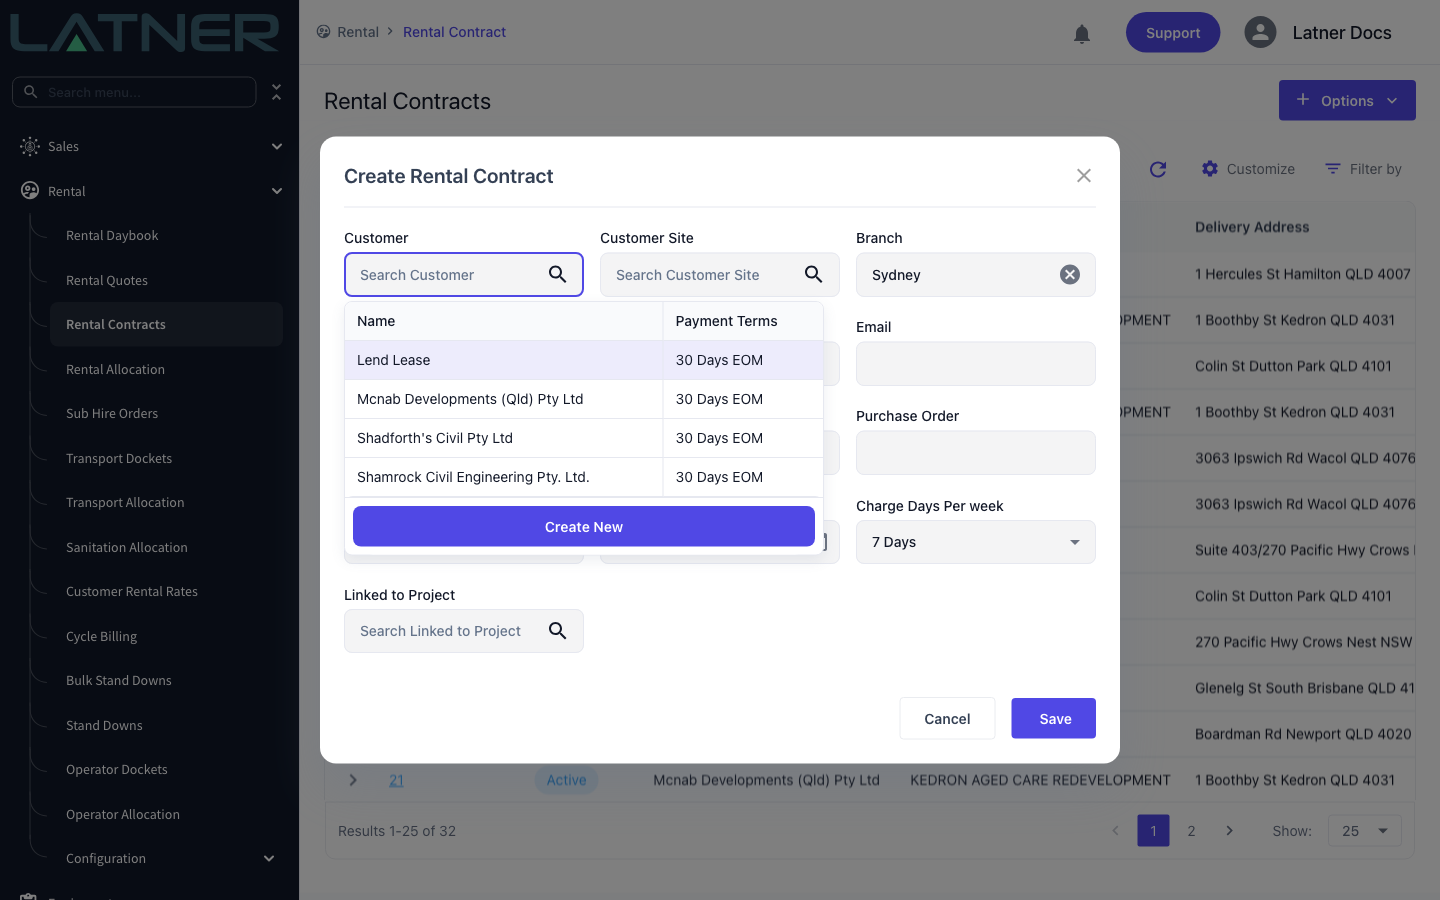Click the Support button
1440x900 pixels.
(1173, 32)
